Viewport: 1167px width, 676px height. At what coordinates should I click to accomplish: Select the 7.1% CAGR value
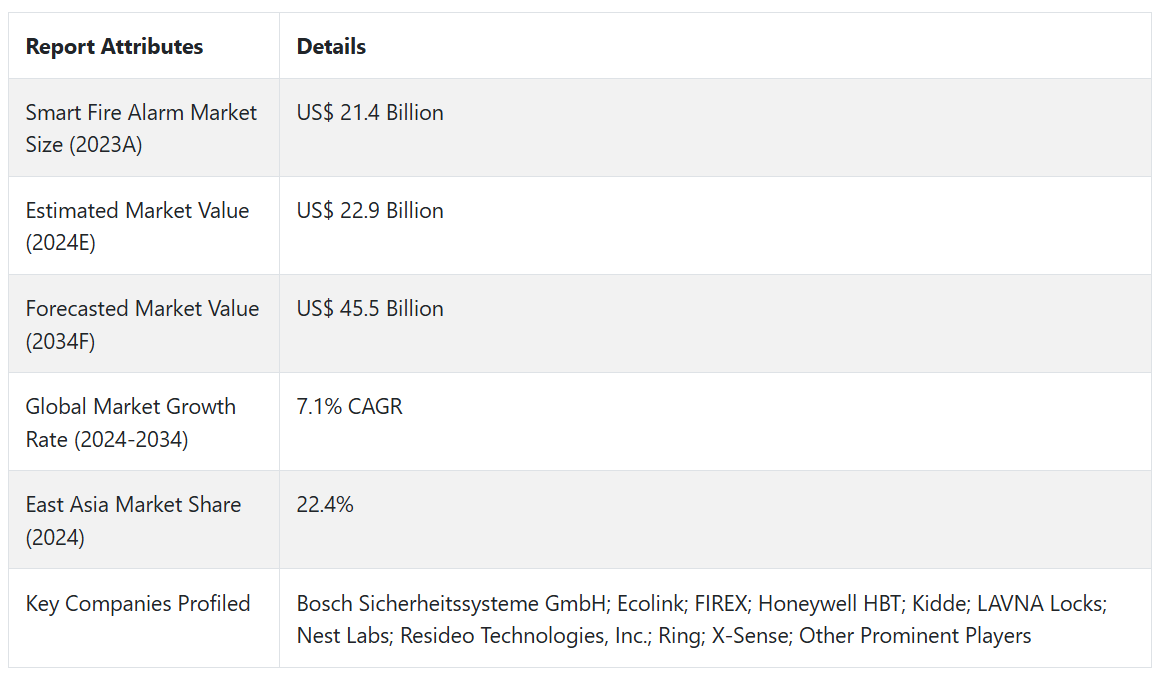tap(349, 406)
